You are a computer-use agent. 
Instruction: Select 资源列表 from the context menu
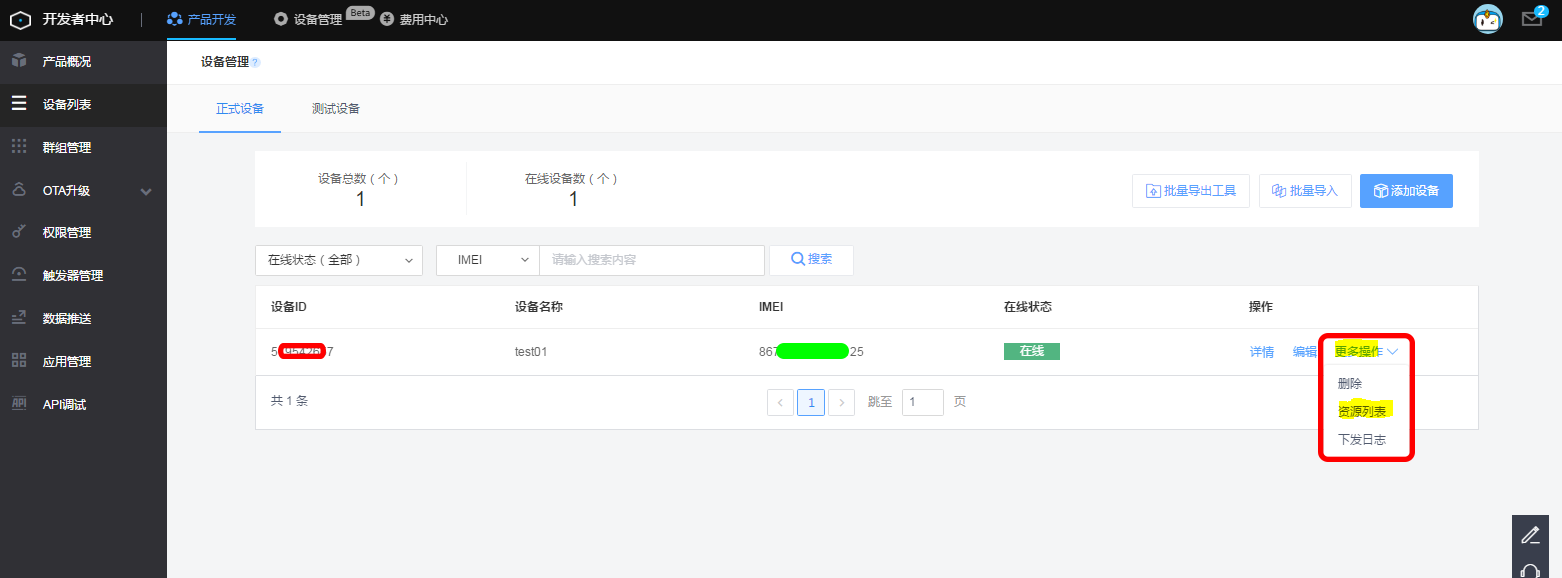coord(1362,411)
